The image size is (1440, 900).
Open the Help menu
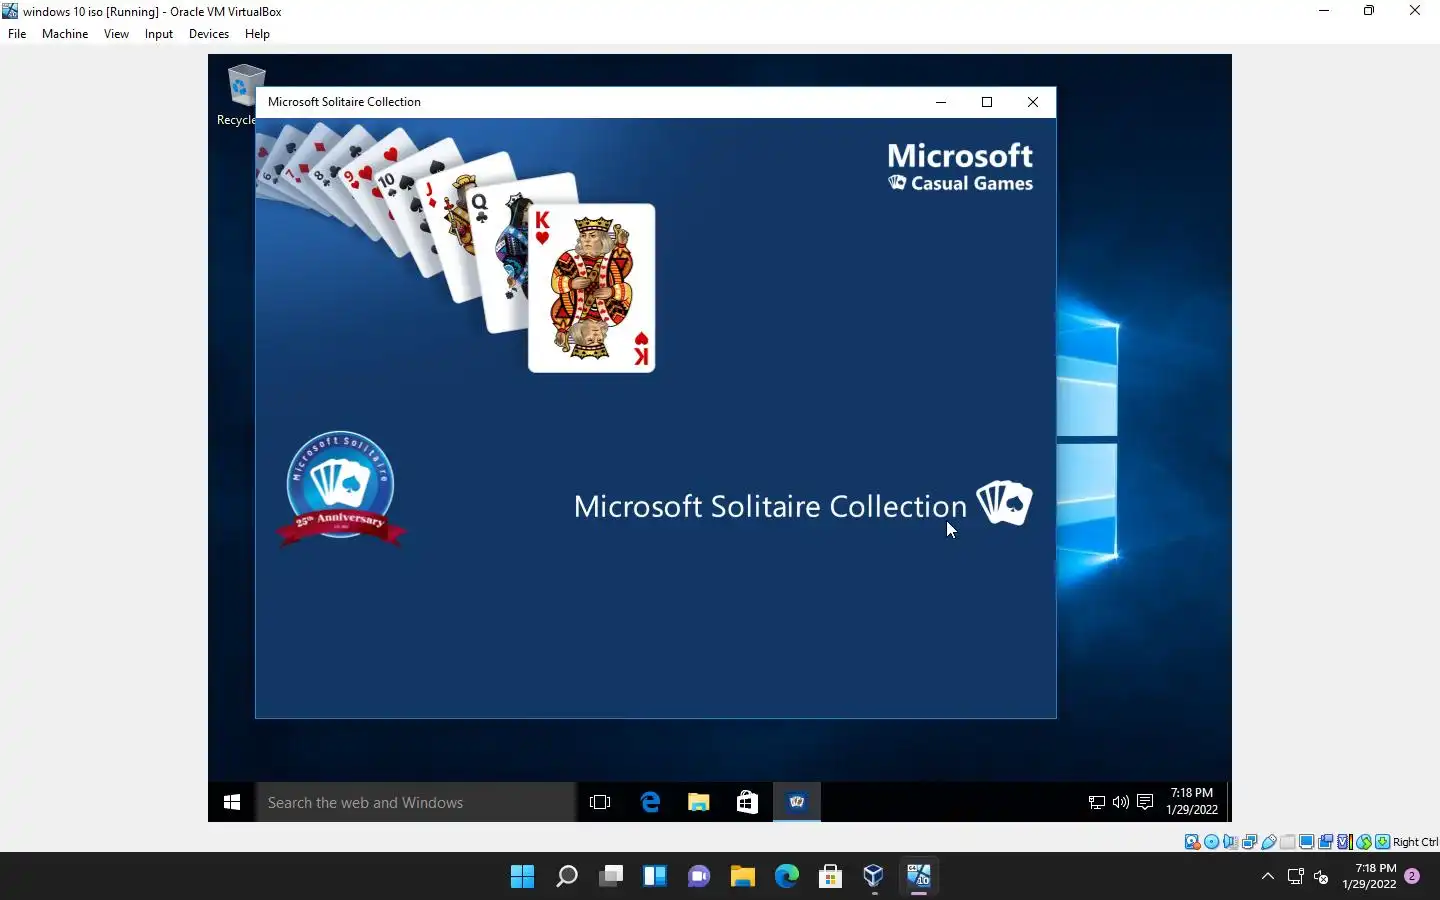pyautogui.click(x=257, y=34)
